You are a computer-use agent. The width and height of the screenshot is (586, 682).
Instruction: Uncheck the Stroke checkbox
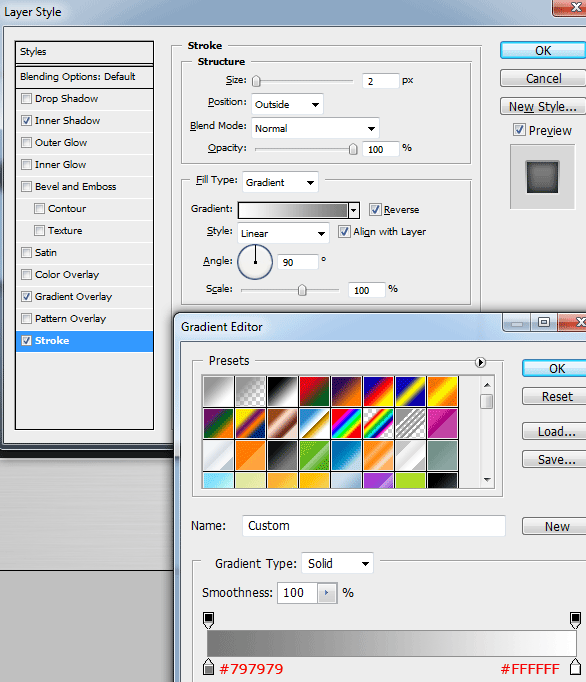27,341
